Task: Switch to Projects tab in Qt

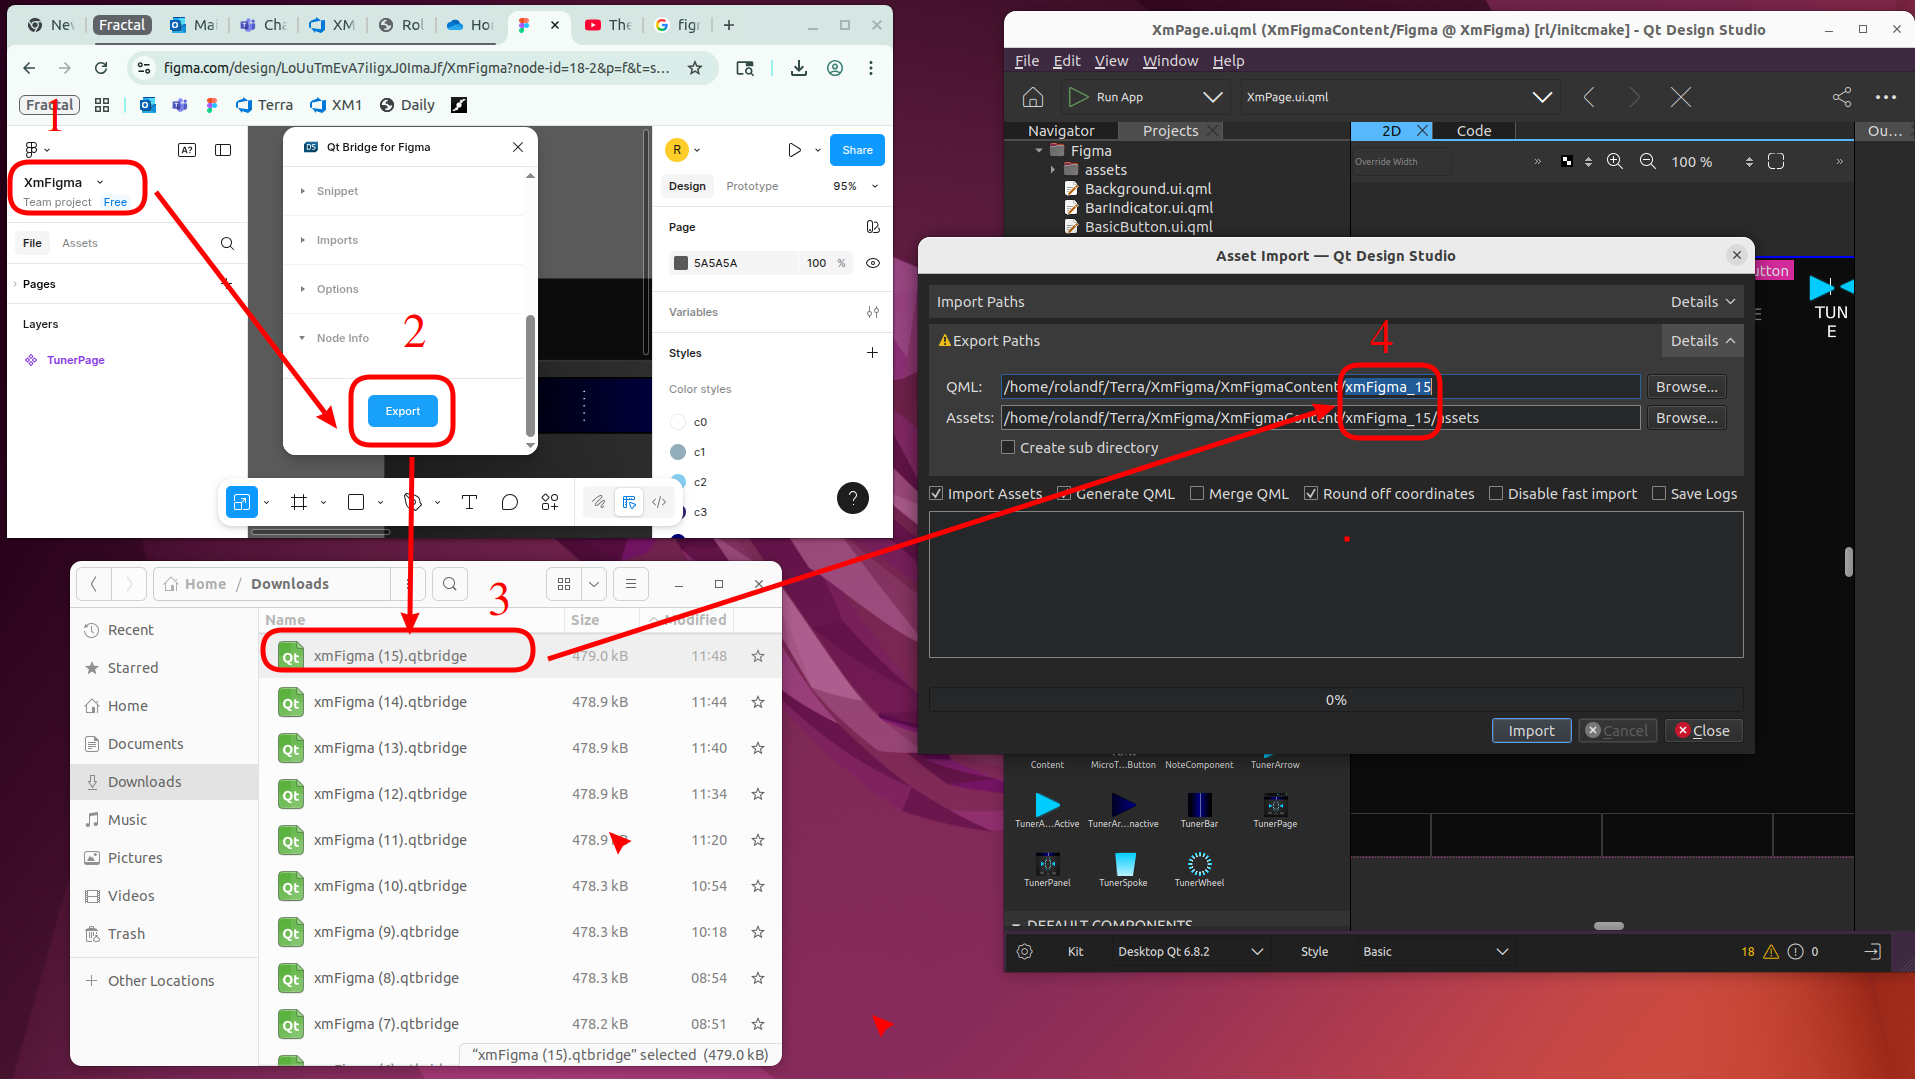Action: tap(1170, 131)
